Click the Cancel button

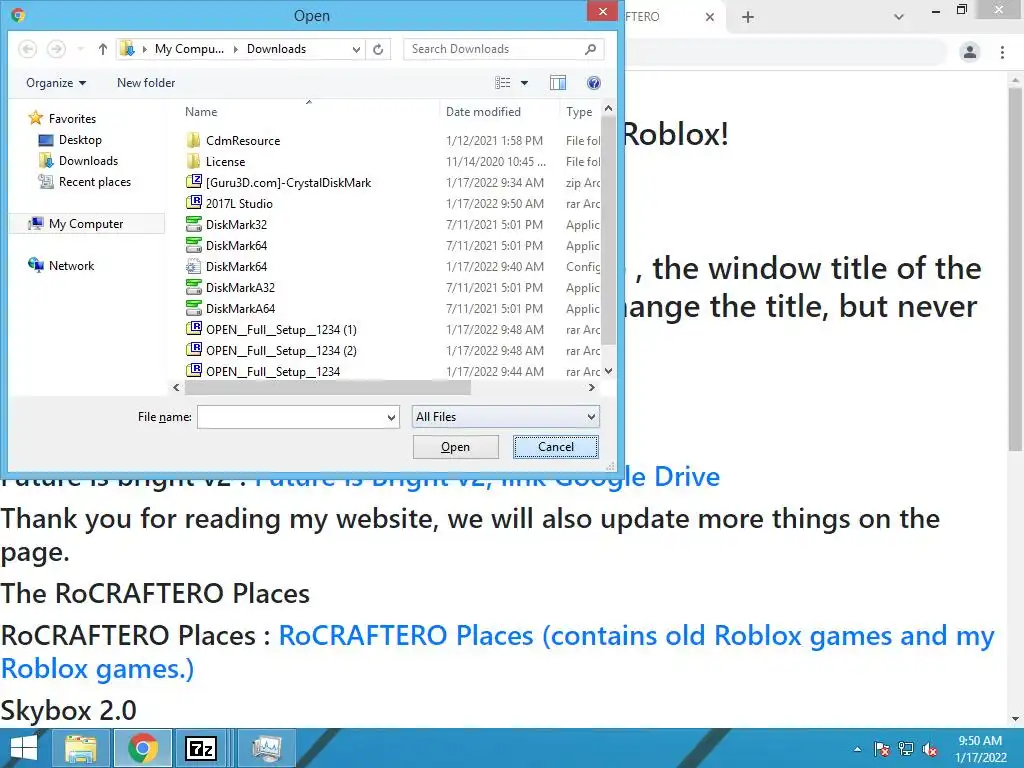click(556, 447)
